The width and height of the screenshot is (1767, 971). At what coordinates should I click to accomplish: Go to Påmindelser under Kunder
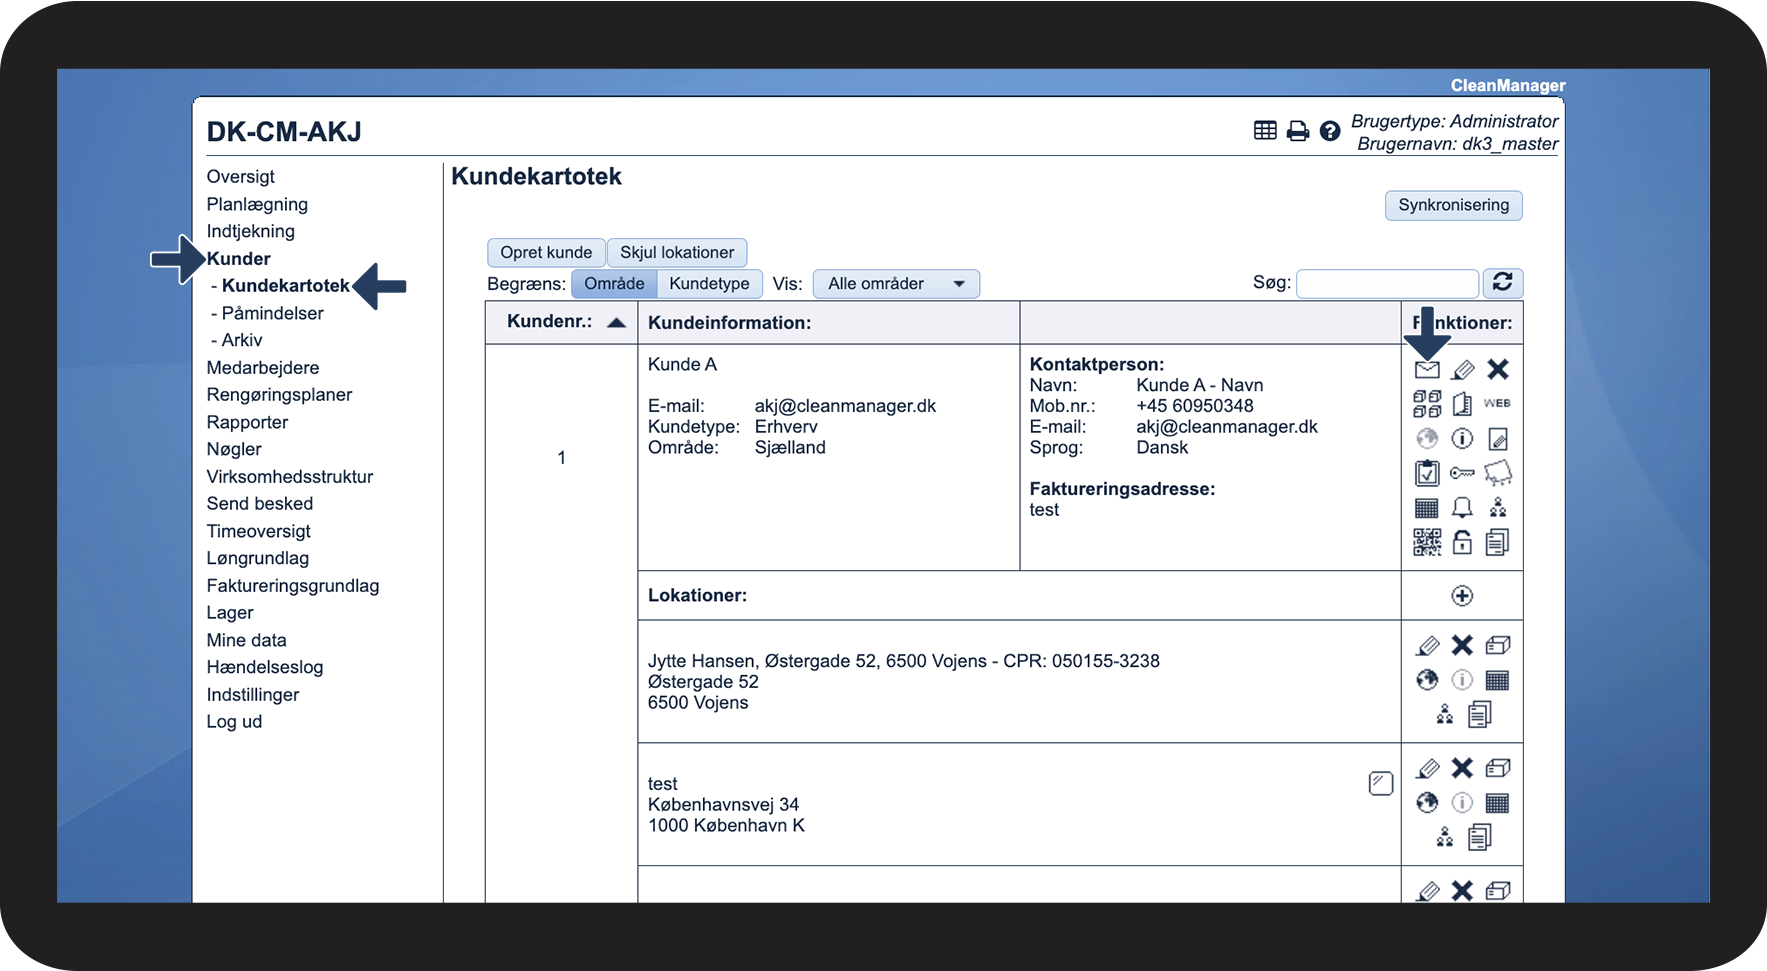(272, 313)
